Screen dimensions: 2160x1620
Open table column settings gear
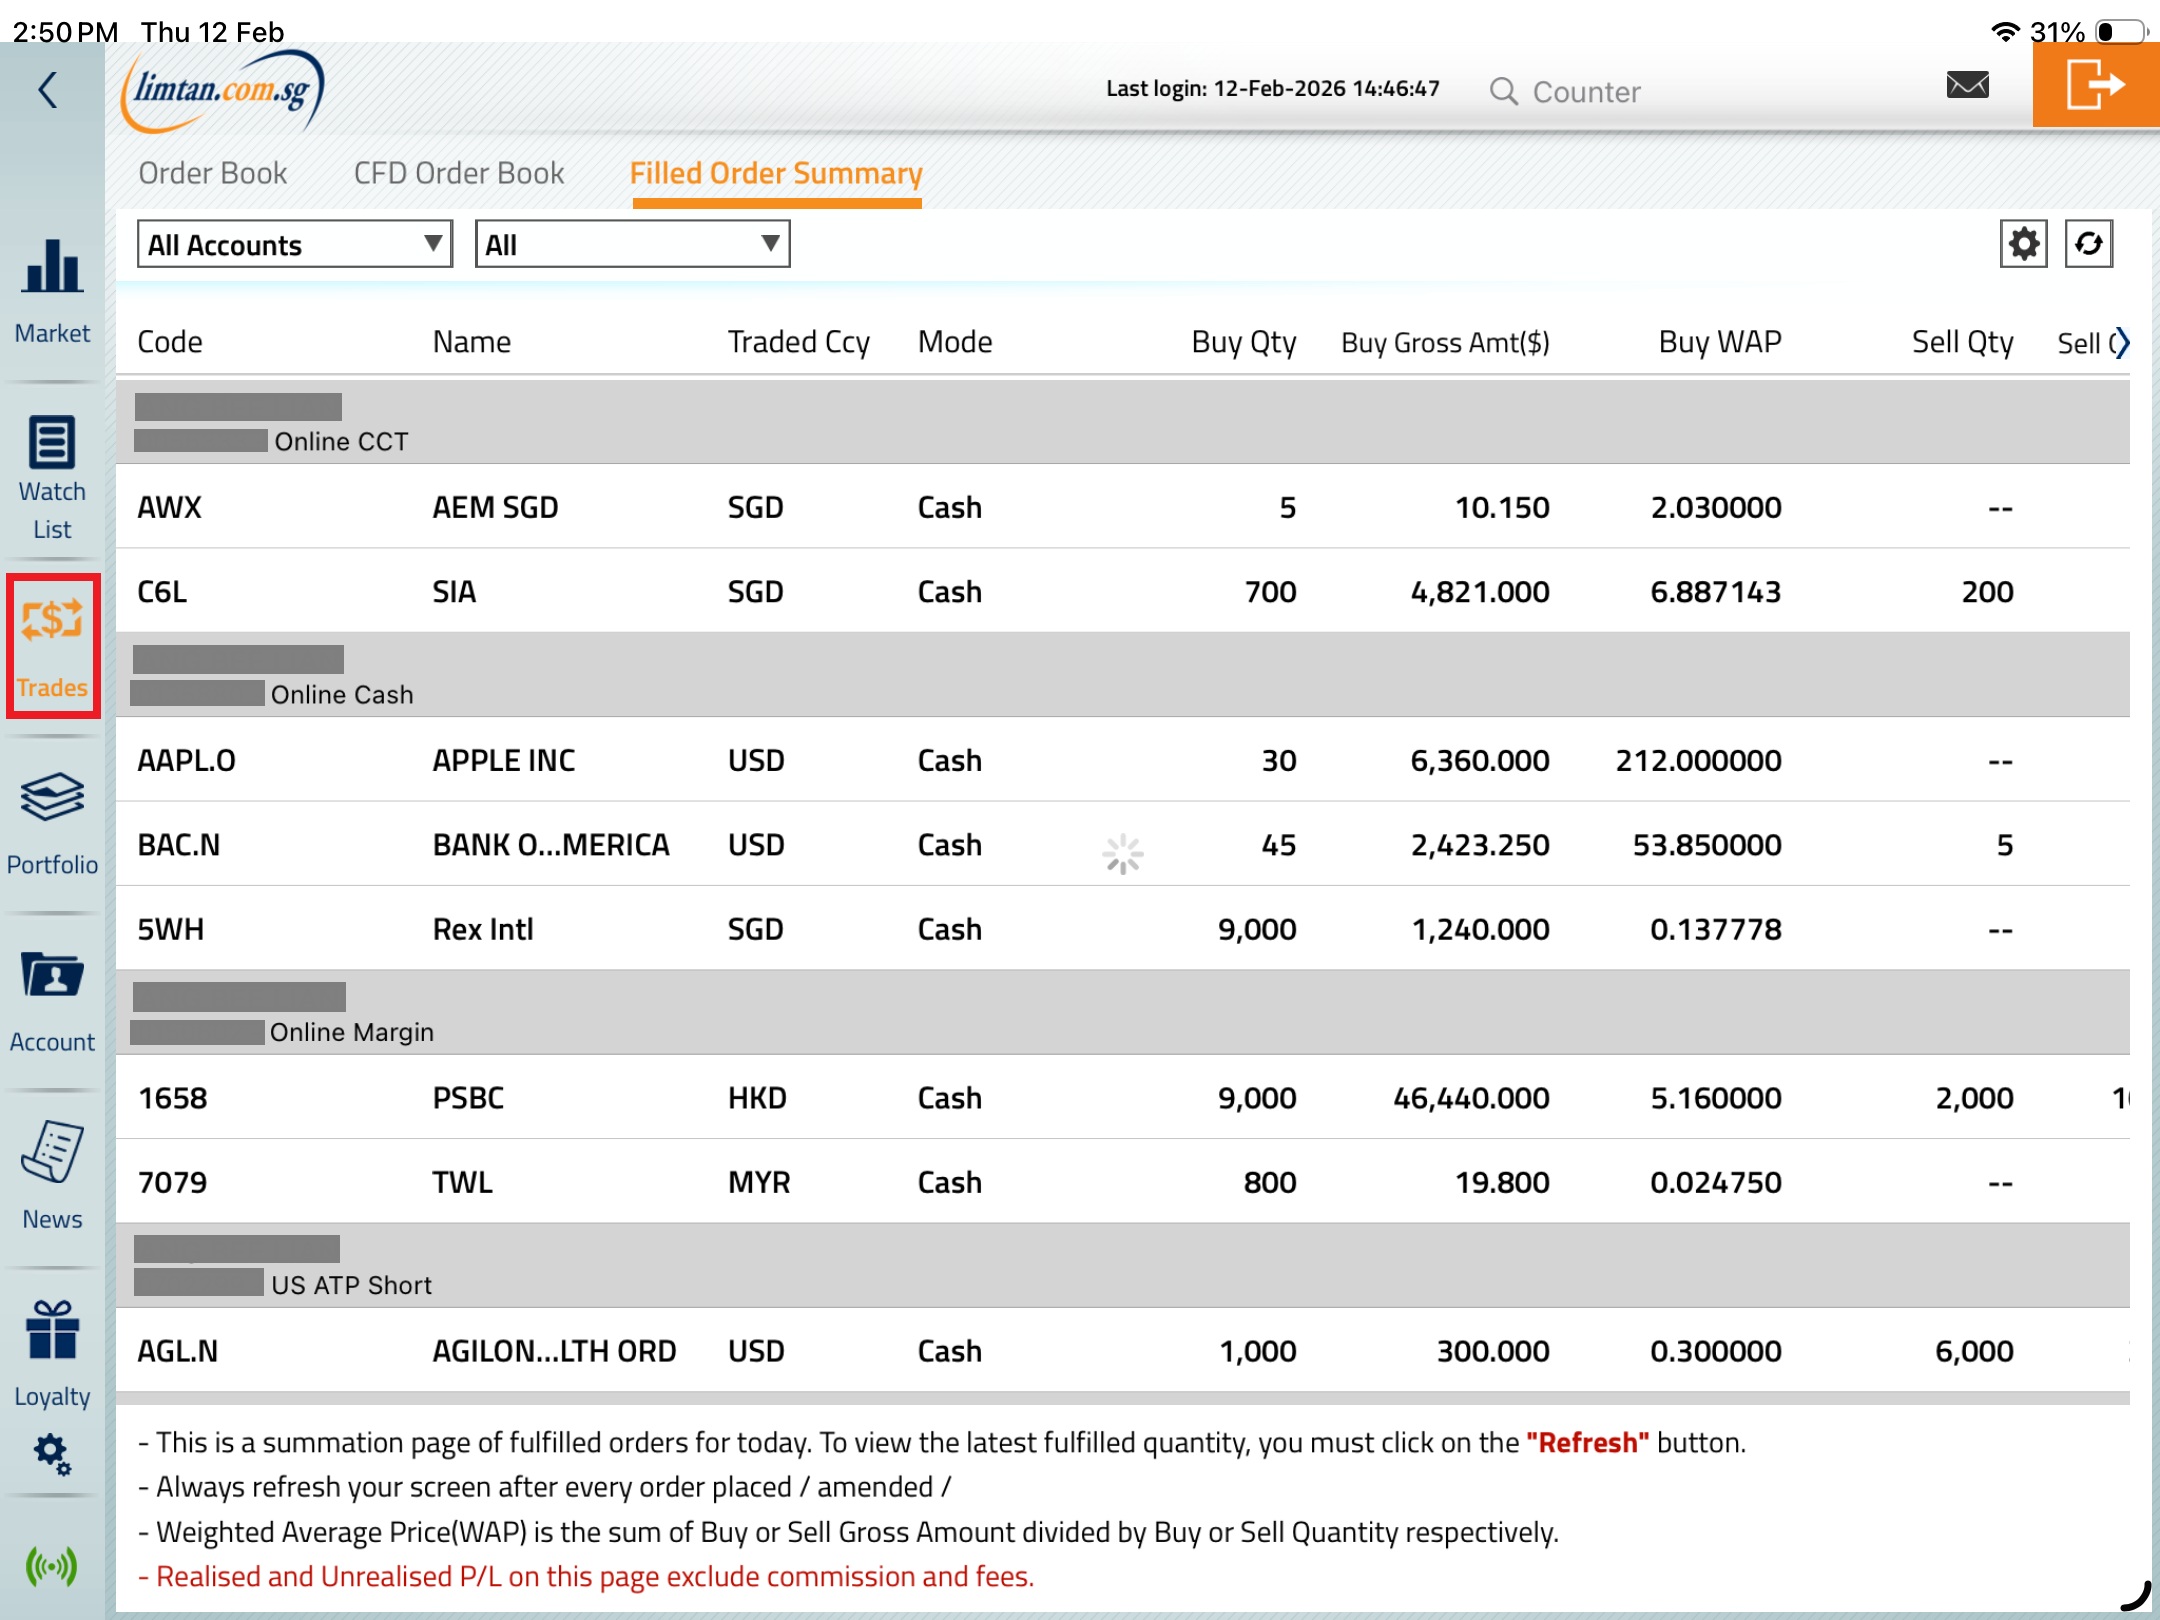[2022, 244]
